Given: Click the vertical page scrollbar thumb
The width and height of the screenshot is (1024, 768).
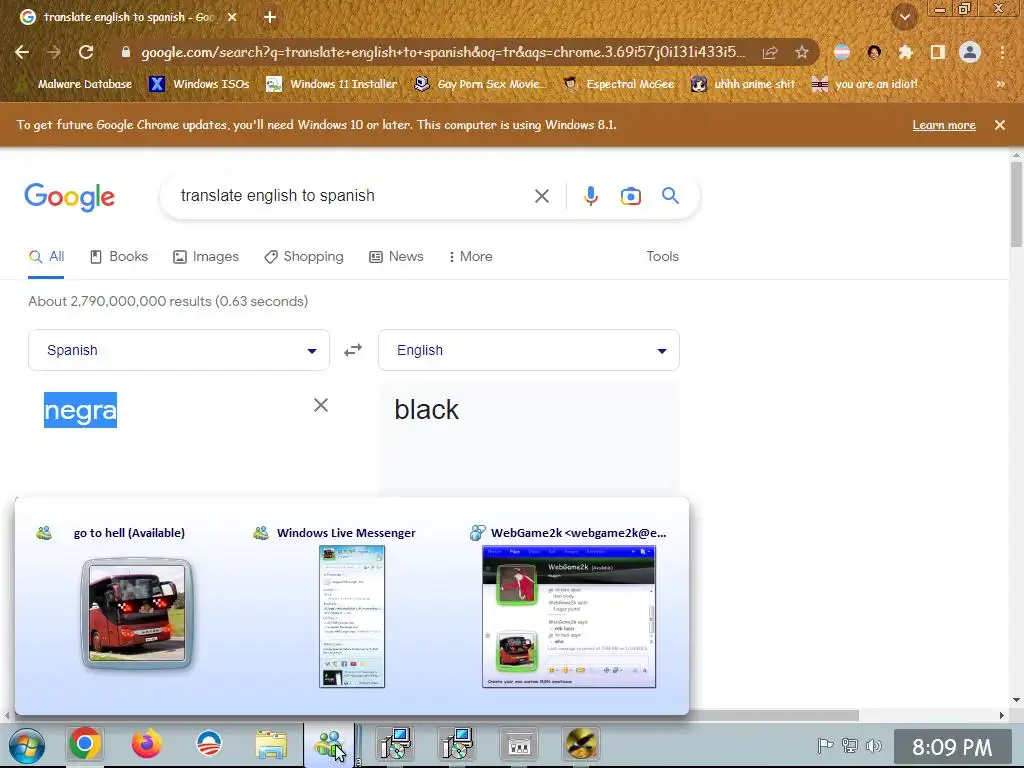Looking at the screenshot, I should [x=1016, y=204].
